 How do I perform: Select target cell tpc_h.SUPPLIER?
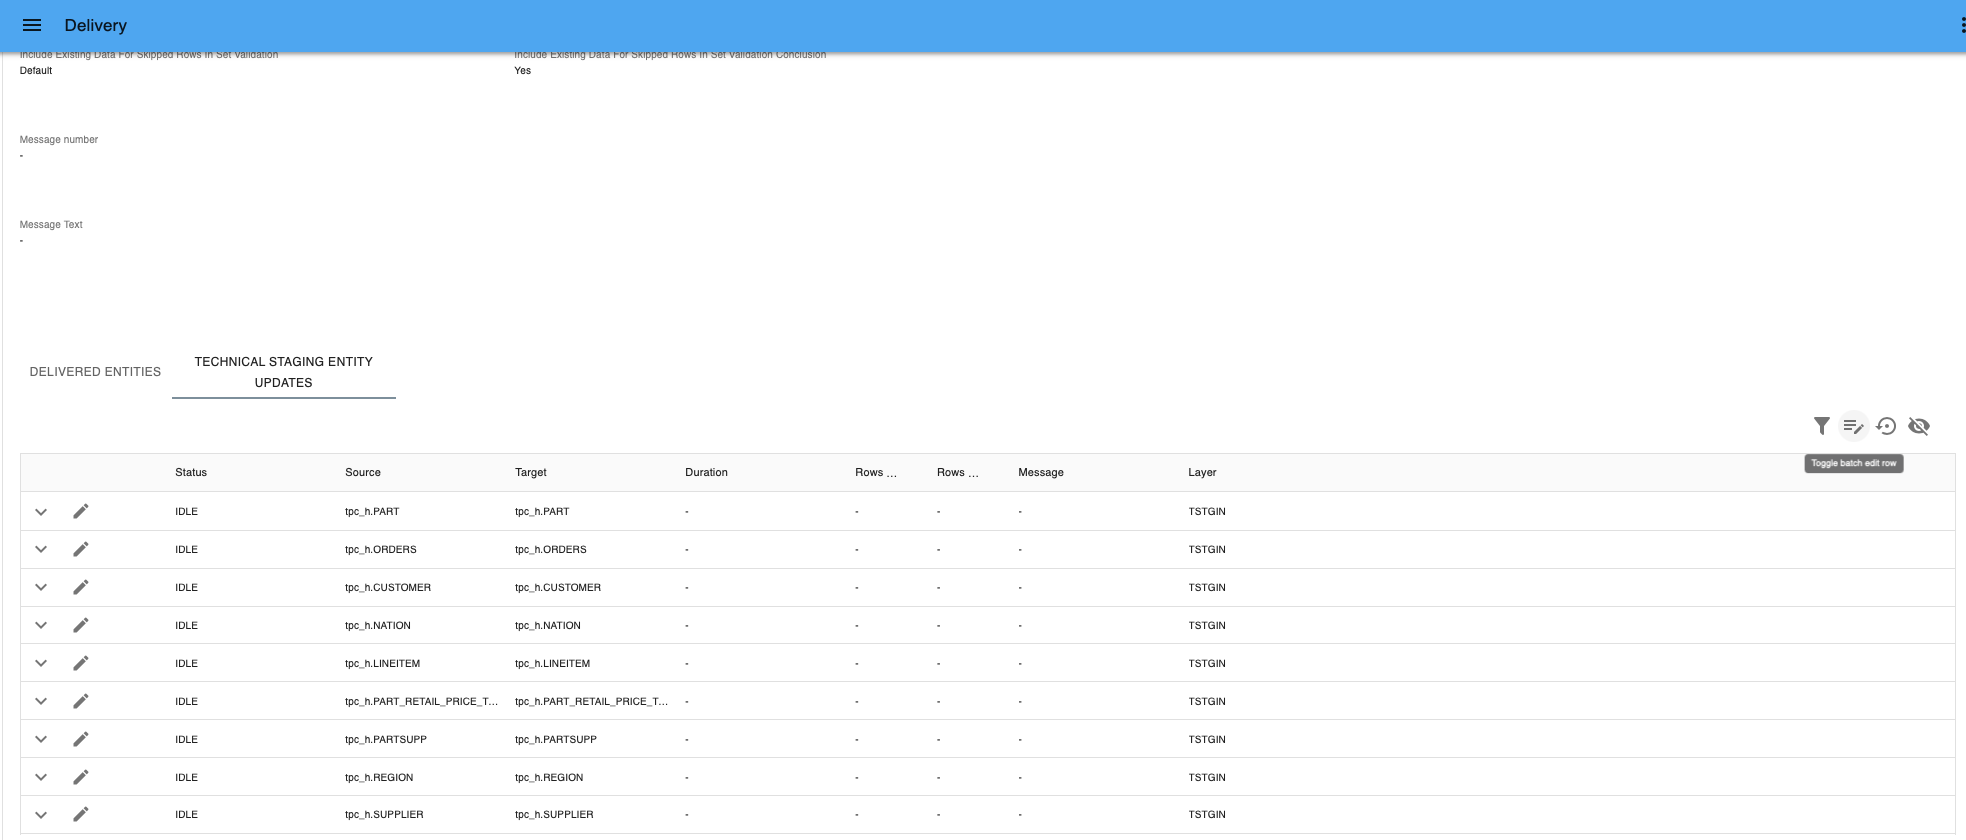pos(554,815)
